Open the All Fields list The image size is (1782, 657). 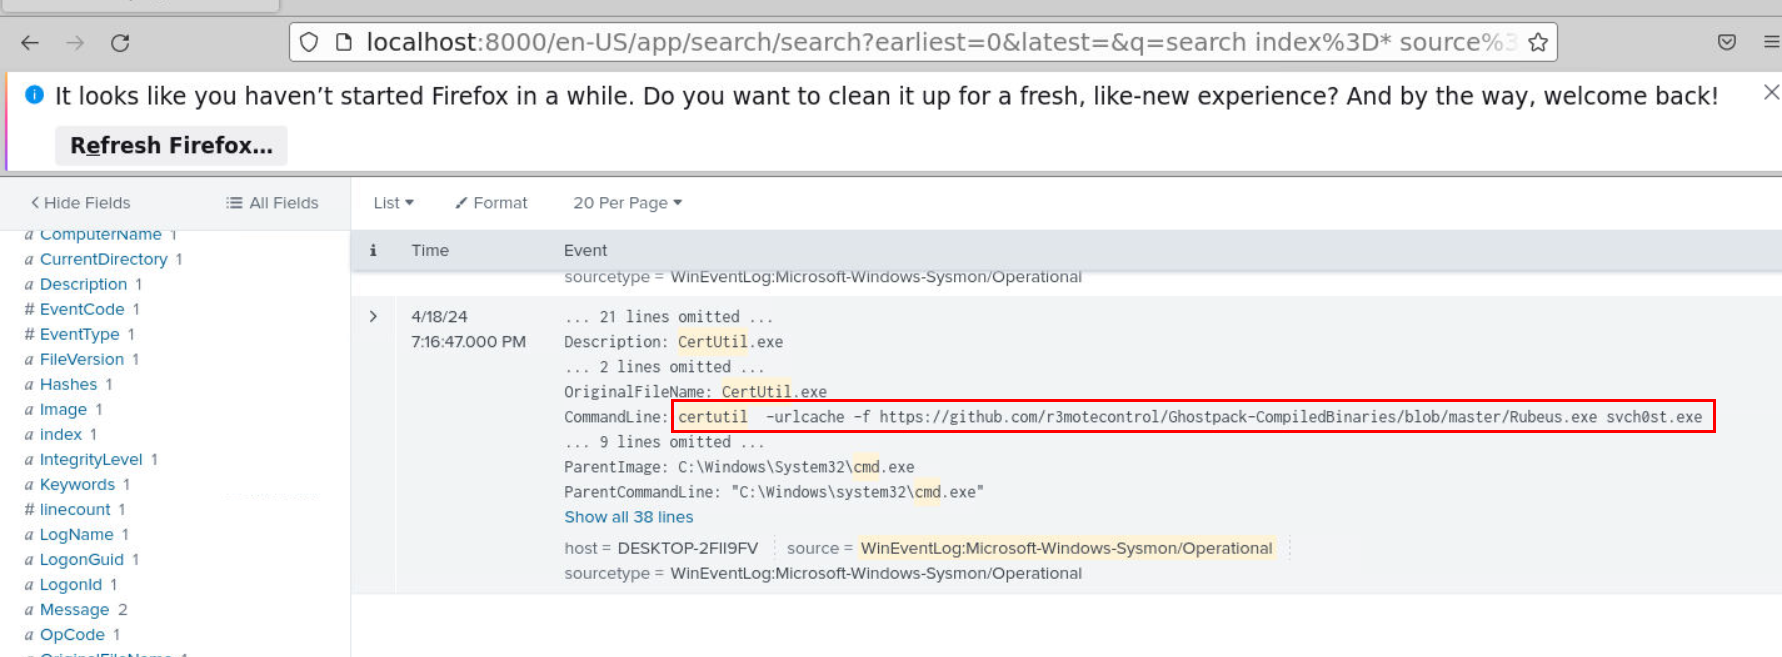[x=272, y=203]
